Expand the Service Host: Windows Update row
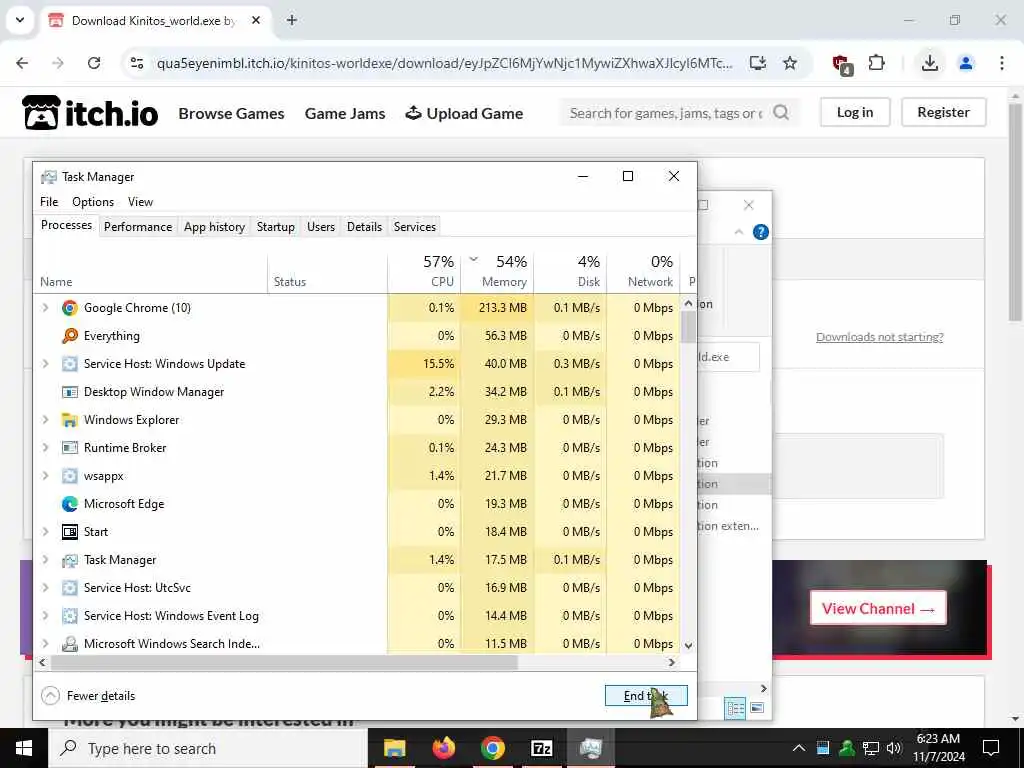Screen dimensions: 1024x768 (46, 364)
